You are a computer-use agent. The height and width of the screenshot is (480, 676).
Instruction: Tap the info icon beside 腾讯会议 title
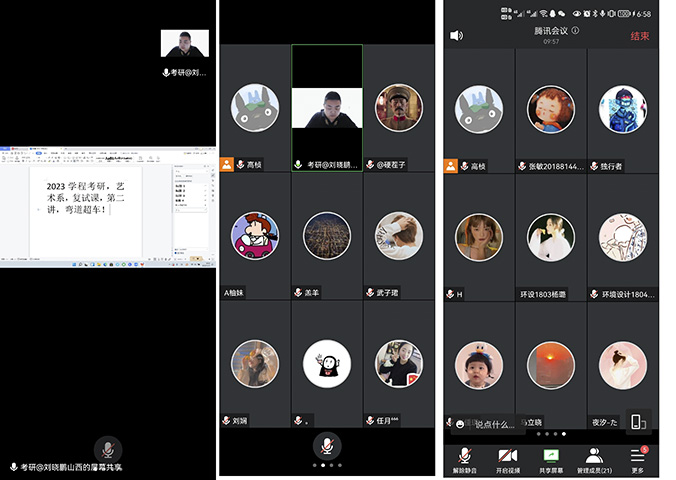[575, 31]
